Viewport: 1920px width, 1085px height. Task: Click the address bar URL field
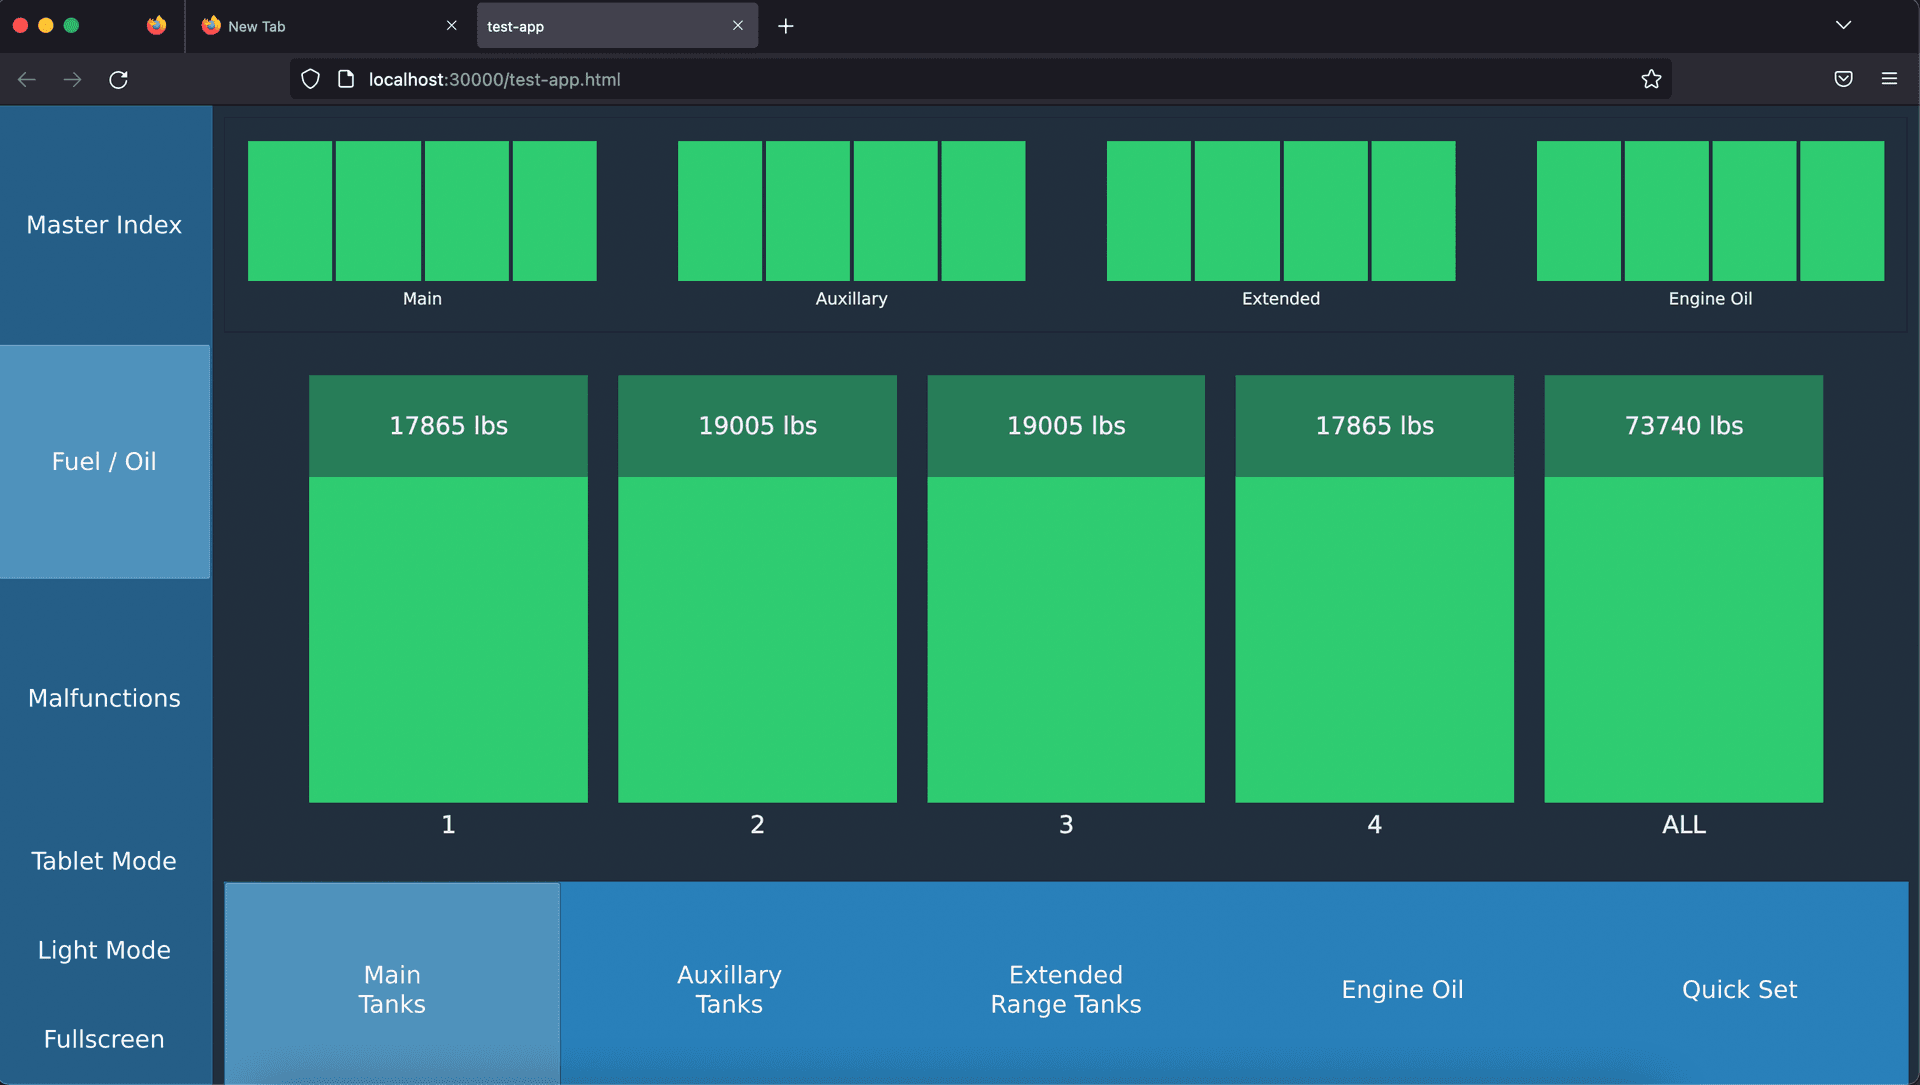tap(900, 79)
